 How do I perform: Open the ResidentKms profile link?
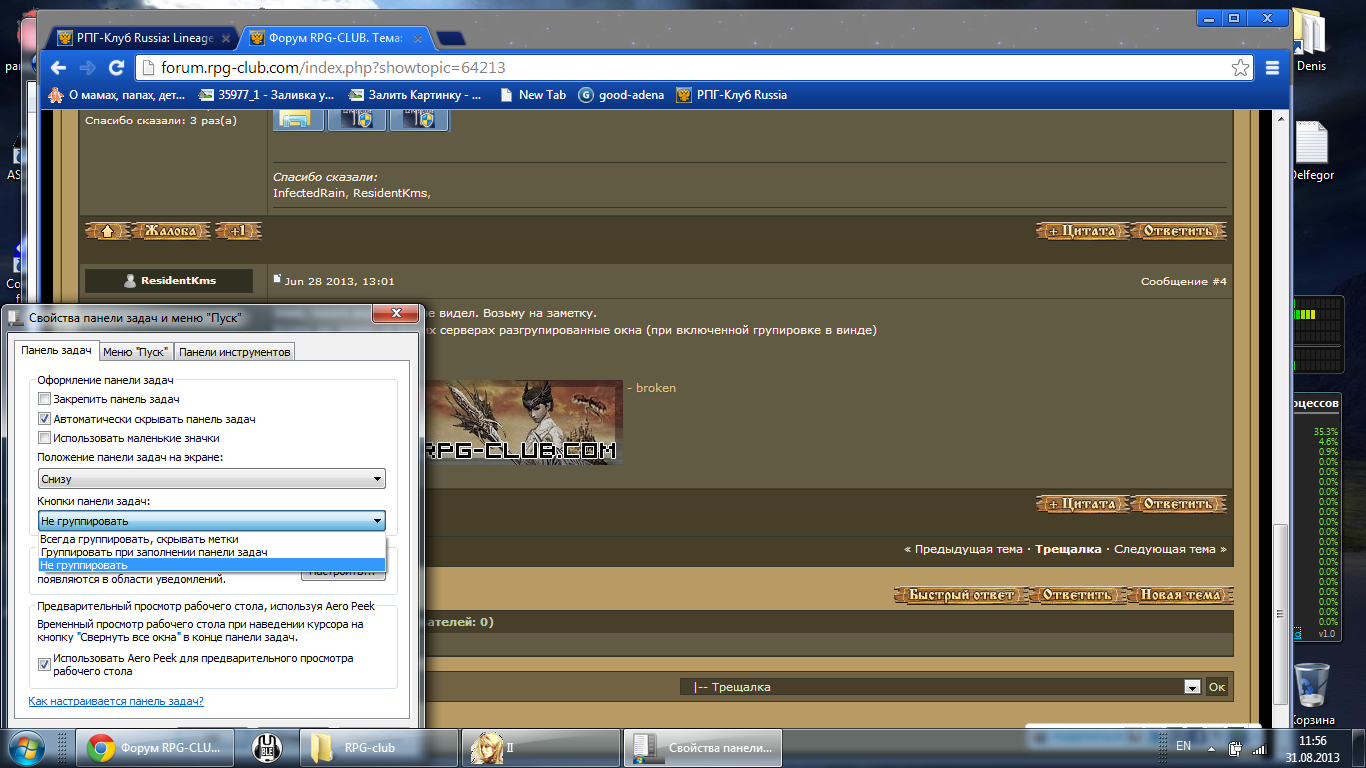point(178,281)
